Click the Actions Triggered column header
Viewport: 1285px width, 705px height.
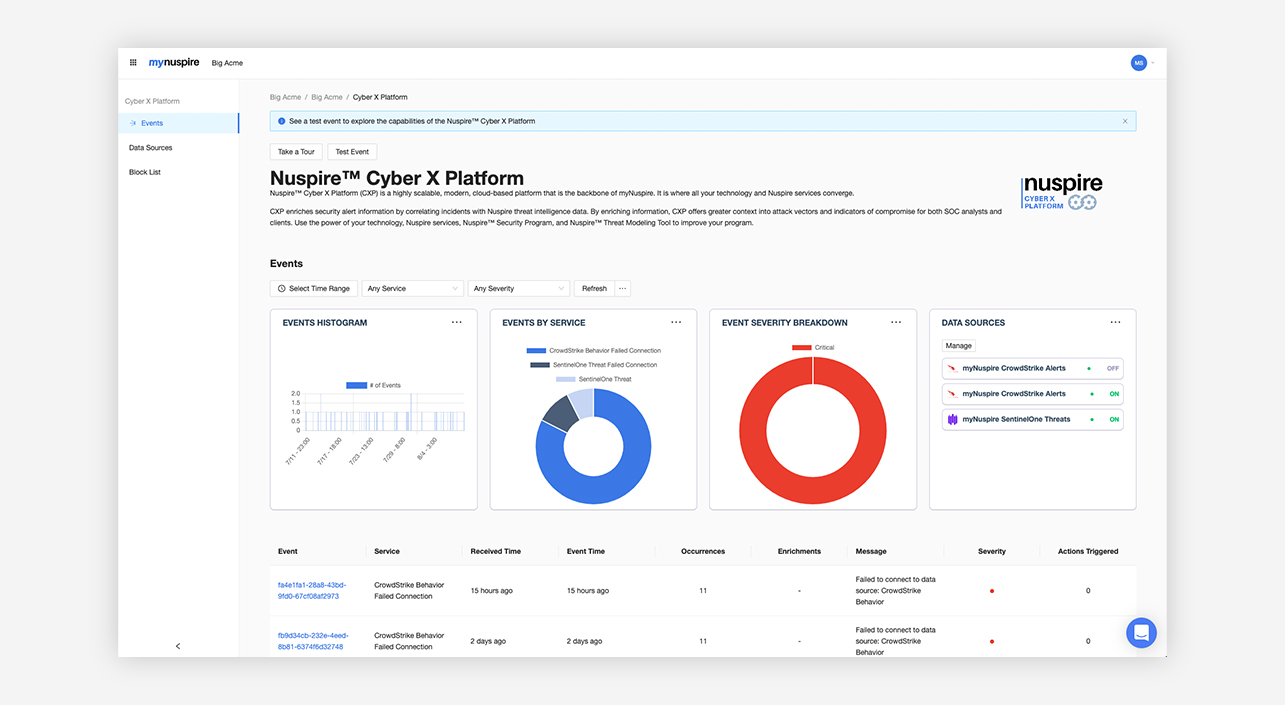1088,551
